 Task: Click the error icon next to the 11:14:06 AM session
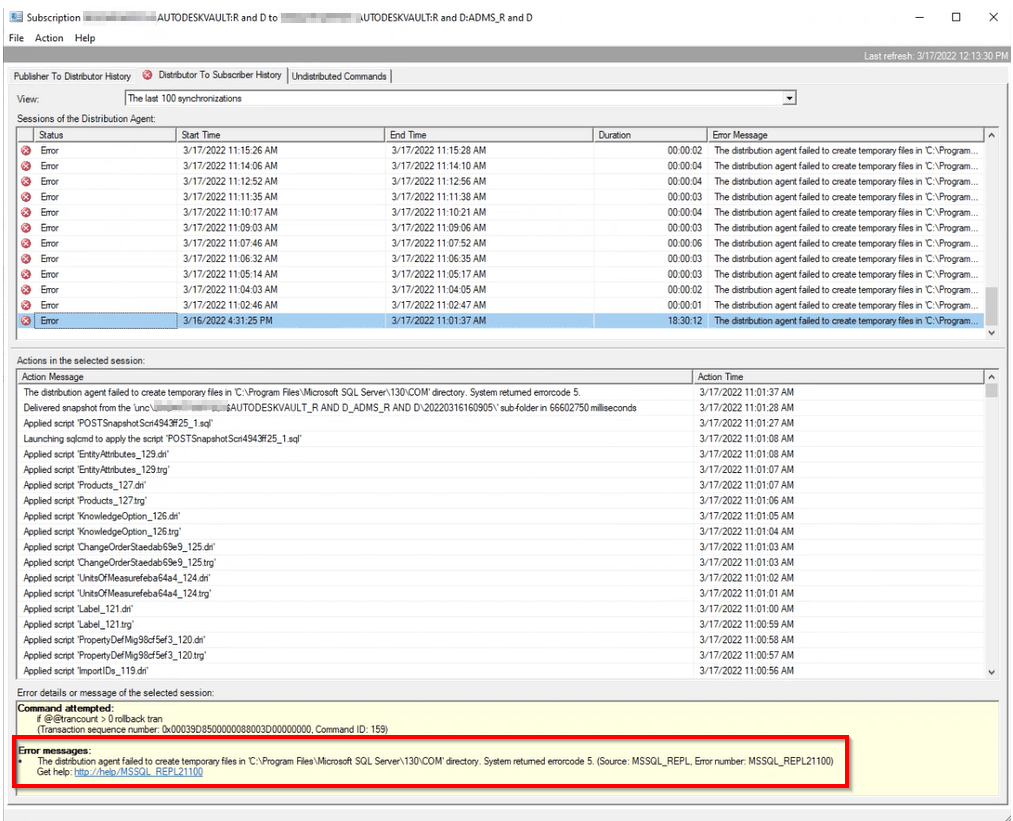pos(26,165)
